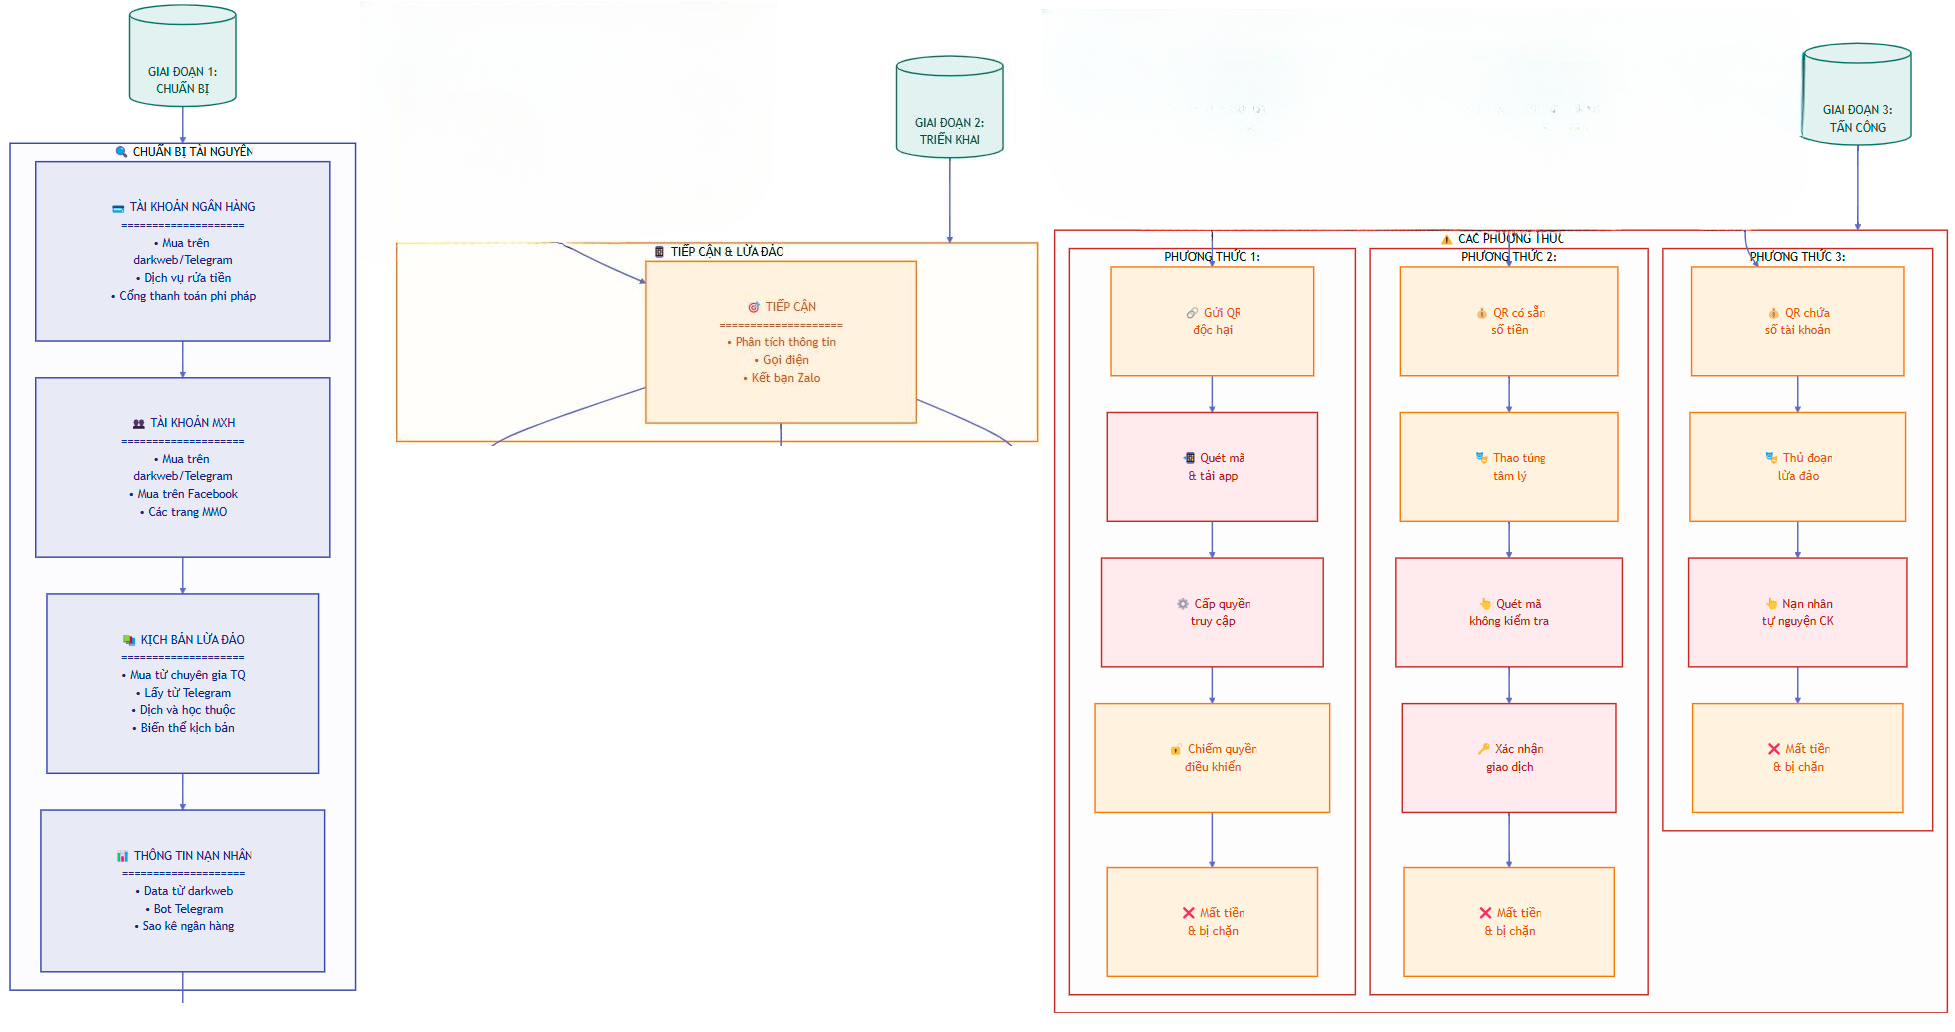The width and height of the screenshot is (1955, 1032).
Task: Click the text không kiểm tra under Quét mã
Action: (1509, 621)
